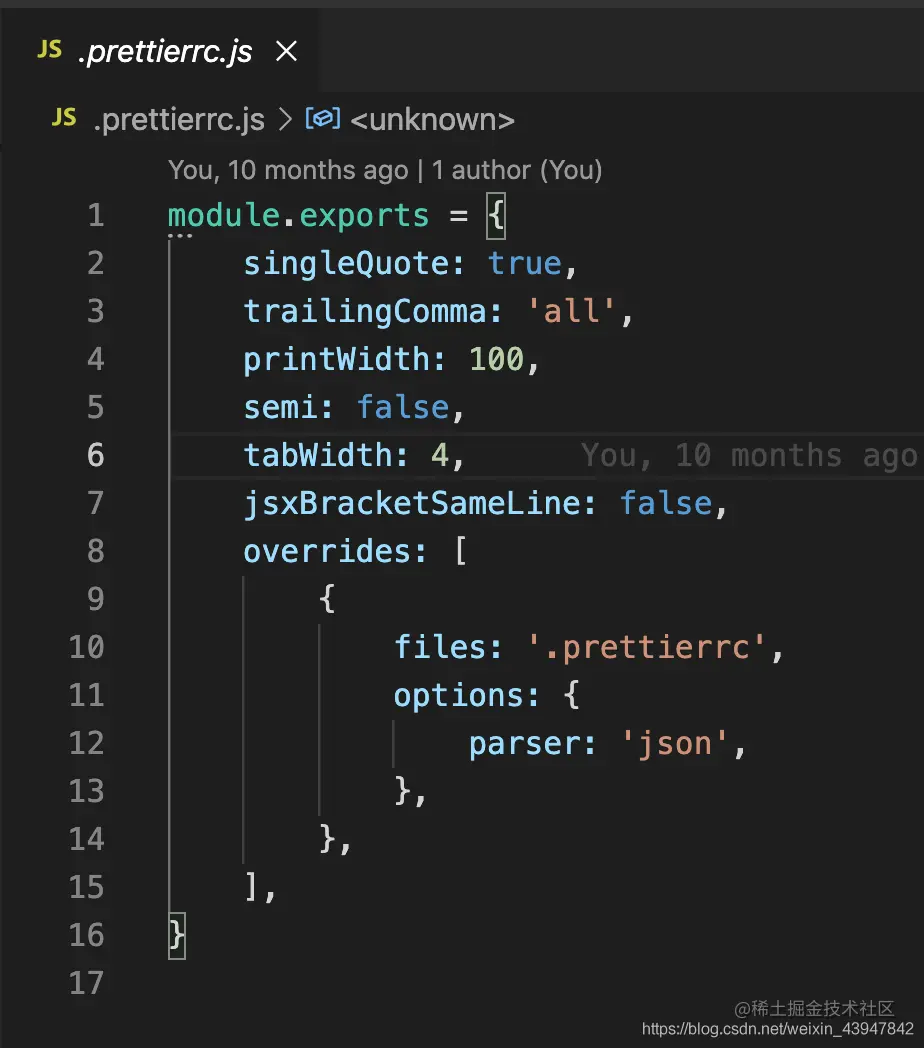Click the symbol icon before <unknown>

[323, 119]
